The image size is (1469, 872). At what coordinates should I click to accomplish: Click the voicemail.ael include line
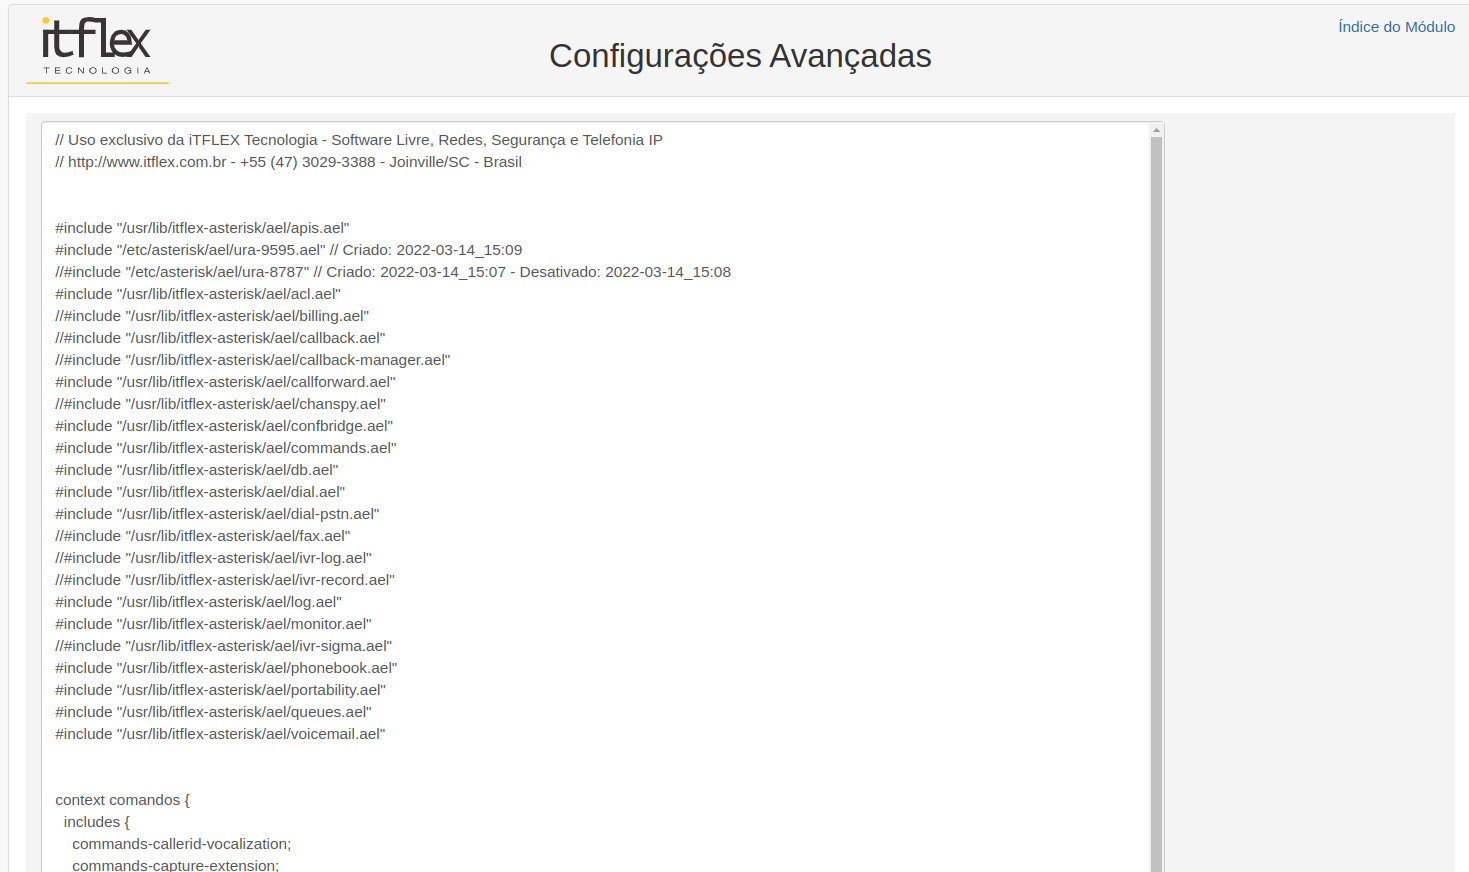(x=220, y=734)
